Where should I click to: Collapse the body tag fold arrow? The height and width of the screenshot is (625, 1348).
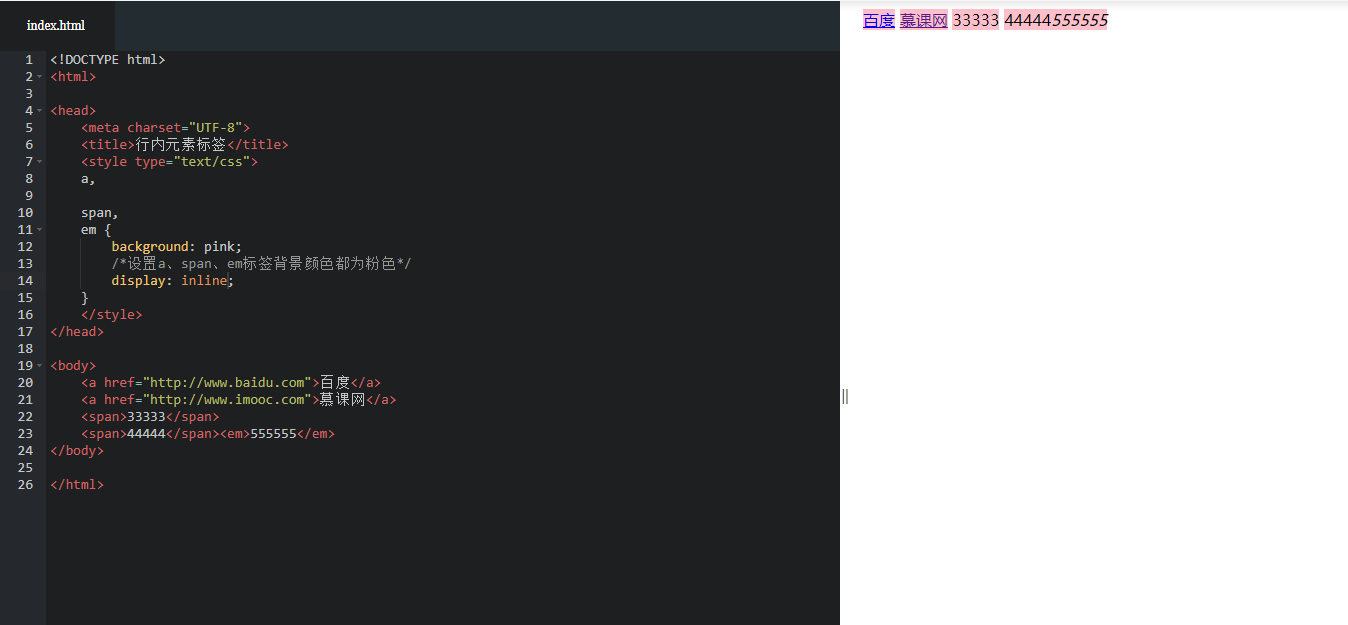click(x=40, y=366)
